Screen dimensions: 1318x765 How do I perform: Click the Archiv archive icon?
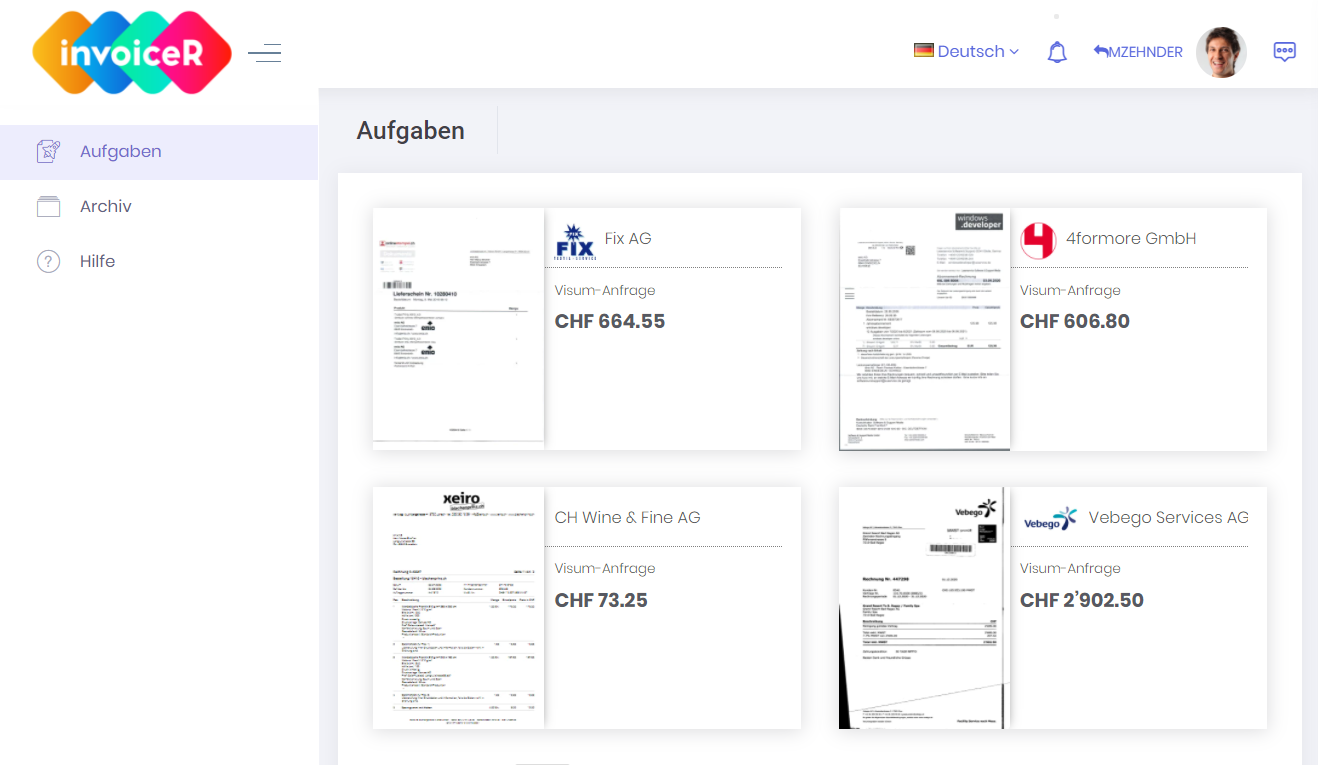(x=48, y=206)
